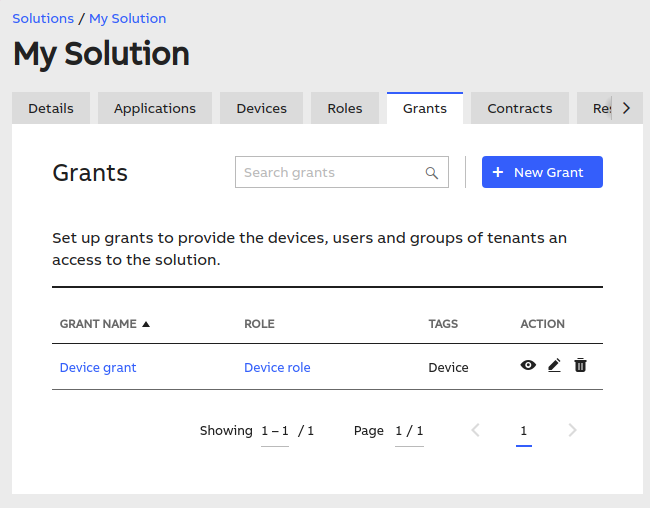This screenshot has width=650, height=508.
Task: Open the Device grant link
Action: 98,368
